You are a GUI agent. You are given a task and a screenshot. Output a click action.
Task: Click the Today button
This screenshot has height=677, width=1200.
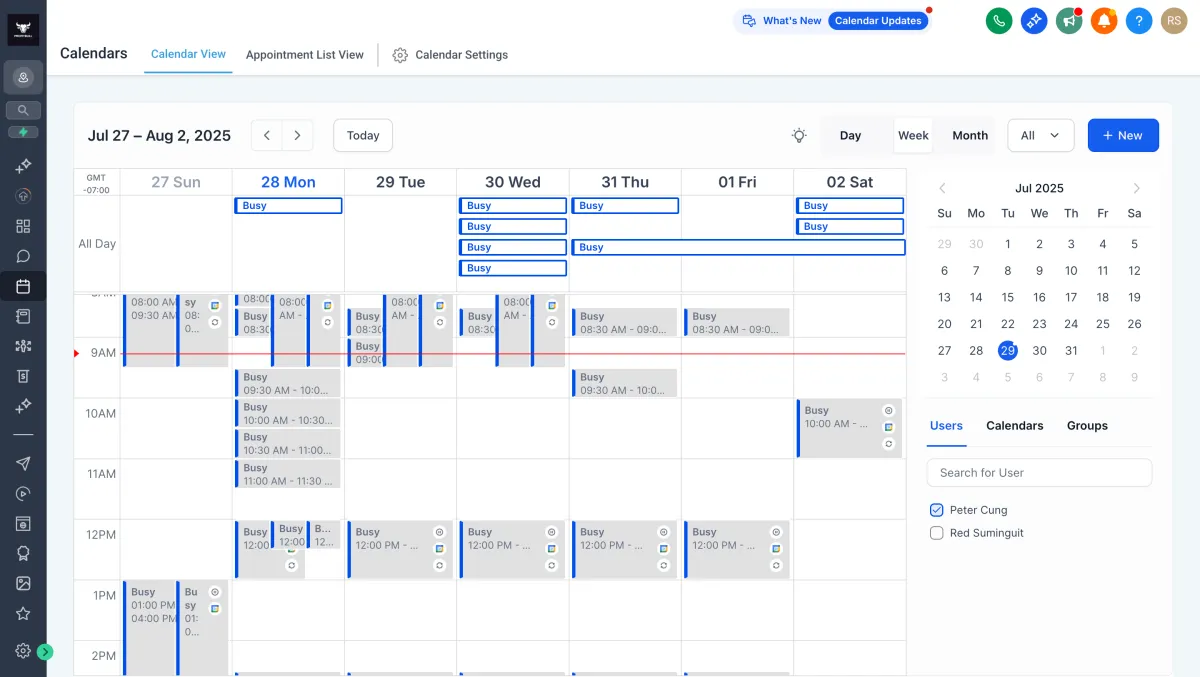pos(362,136)
